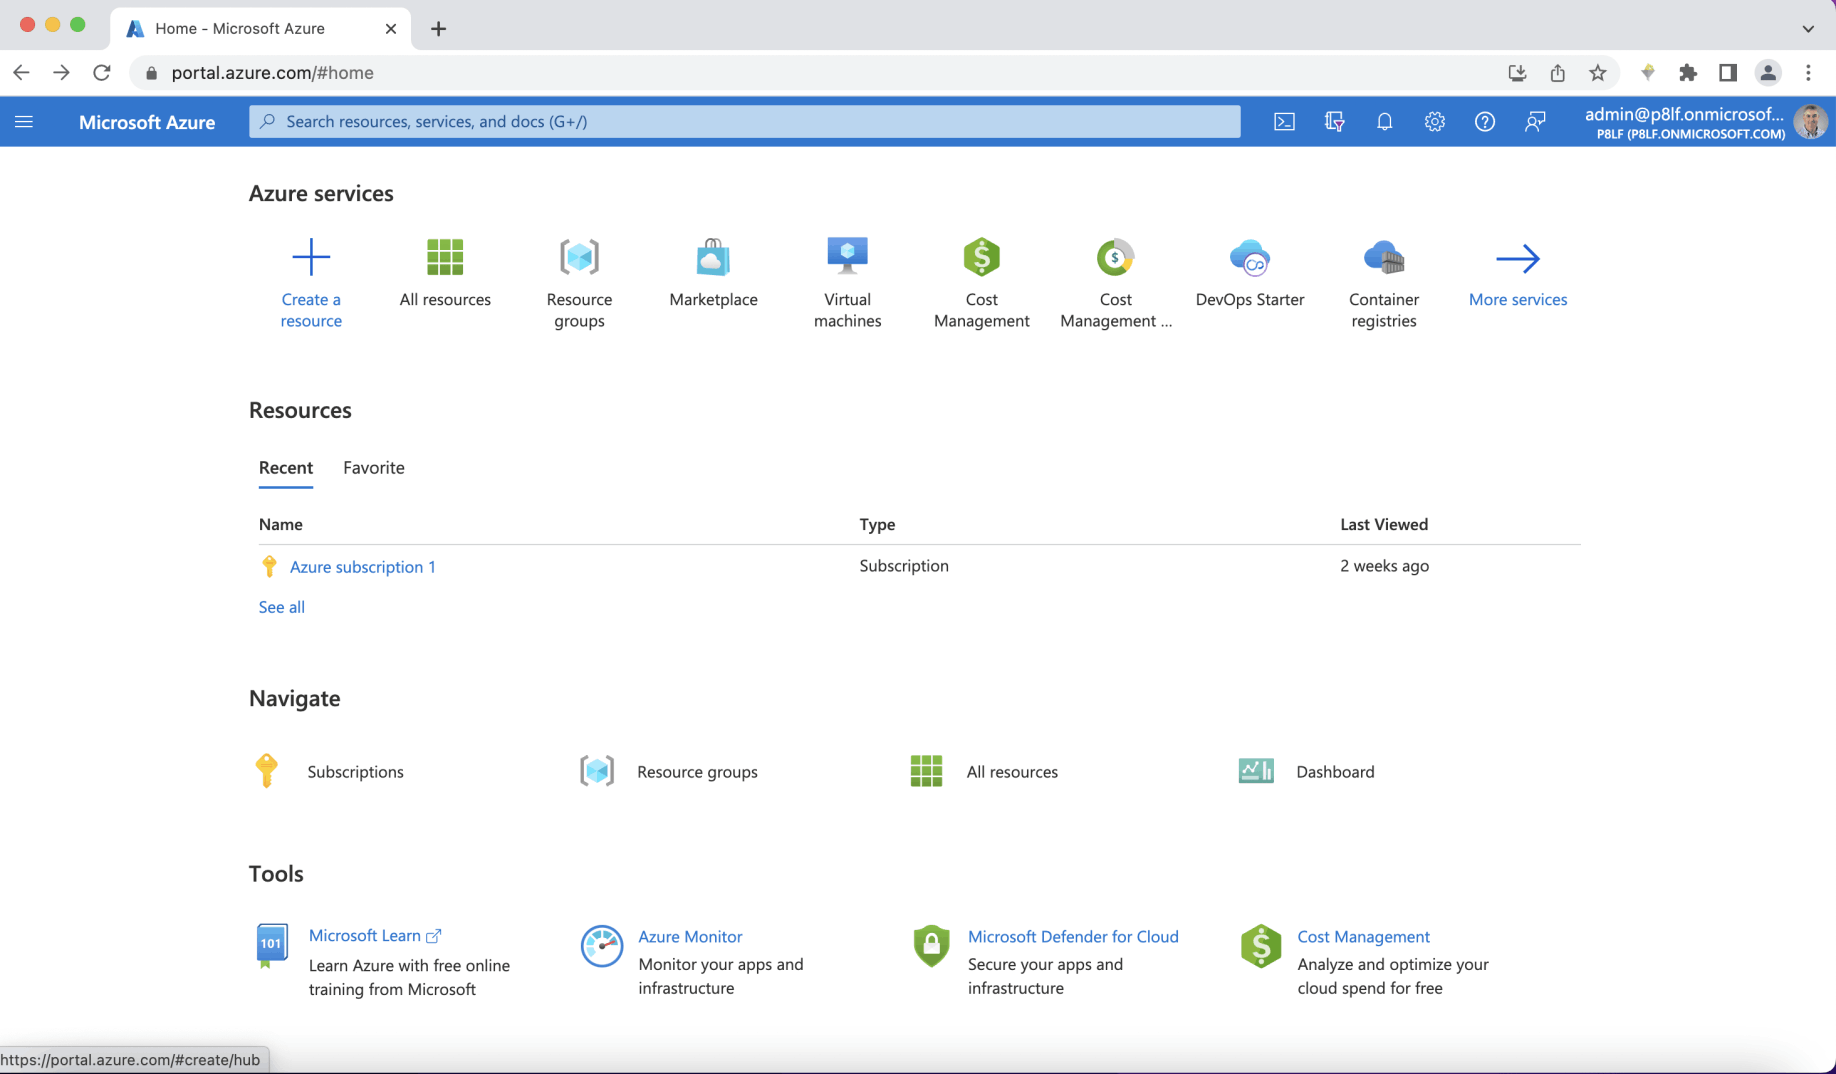
Task: Bookmark this page with the star icon
Action: [1597, 73]
